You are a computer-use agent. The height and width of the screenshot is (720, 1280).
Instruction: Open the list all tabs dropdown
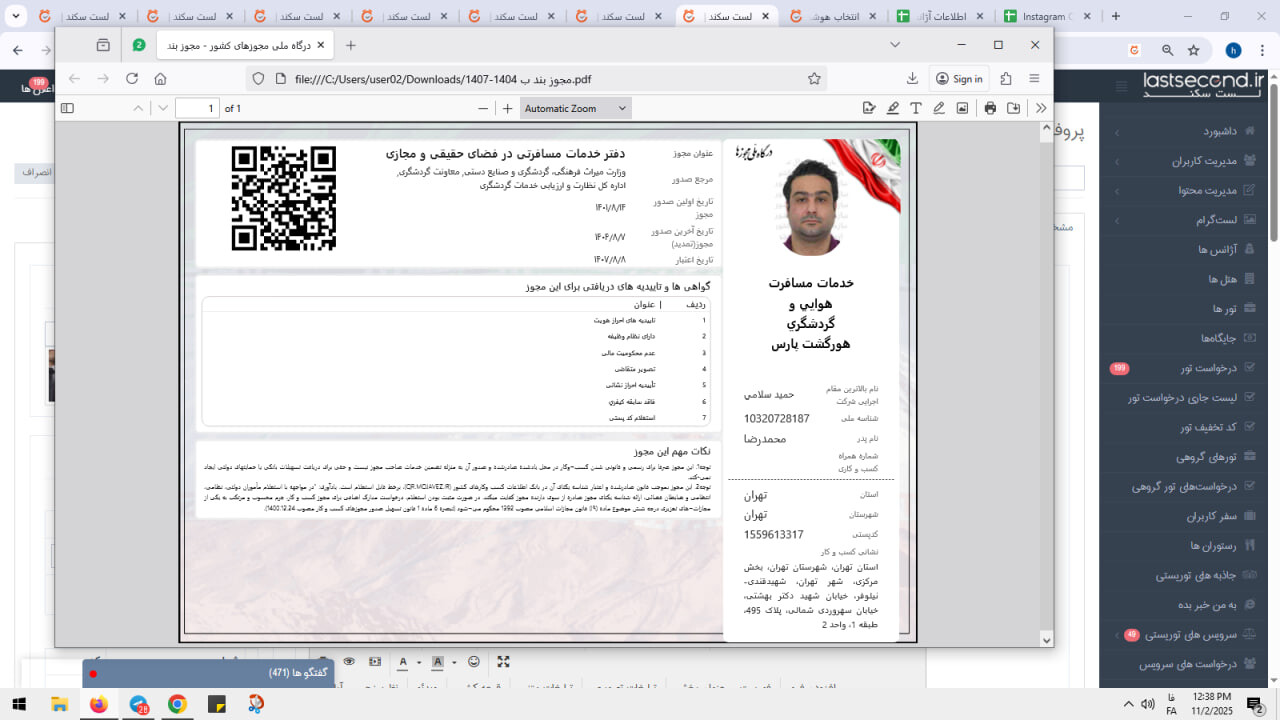895,45
